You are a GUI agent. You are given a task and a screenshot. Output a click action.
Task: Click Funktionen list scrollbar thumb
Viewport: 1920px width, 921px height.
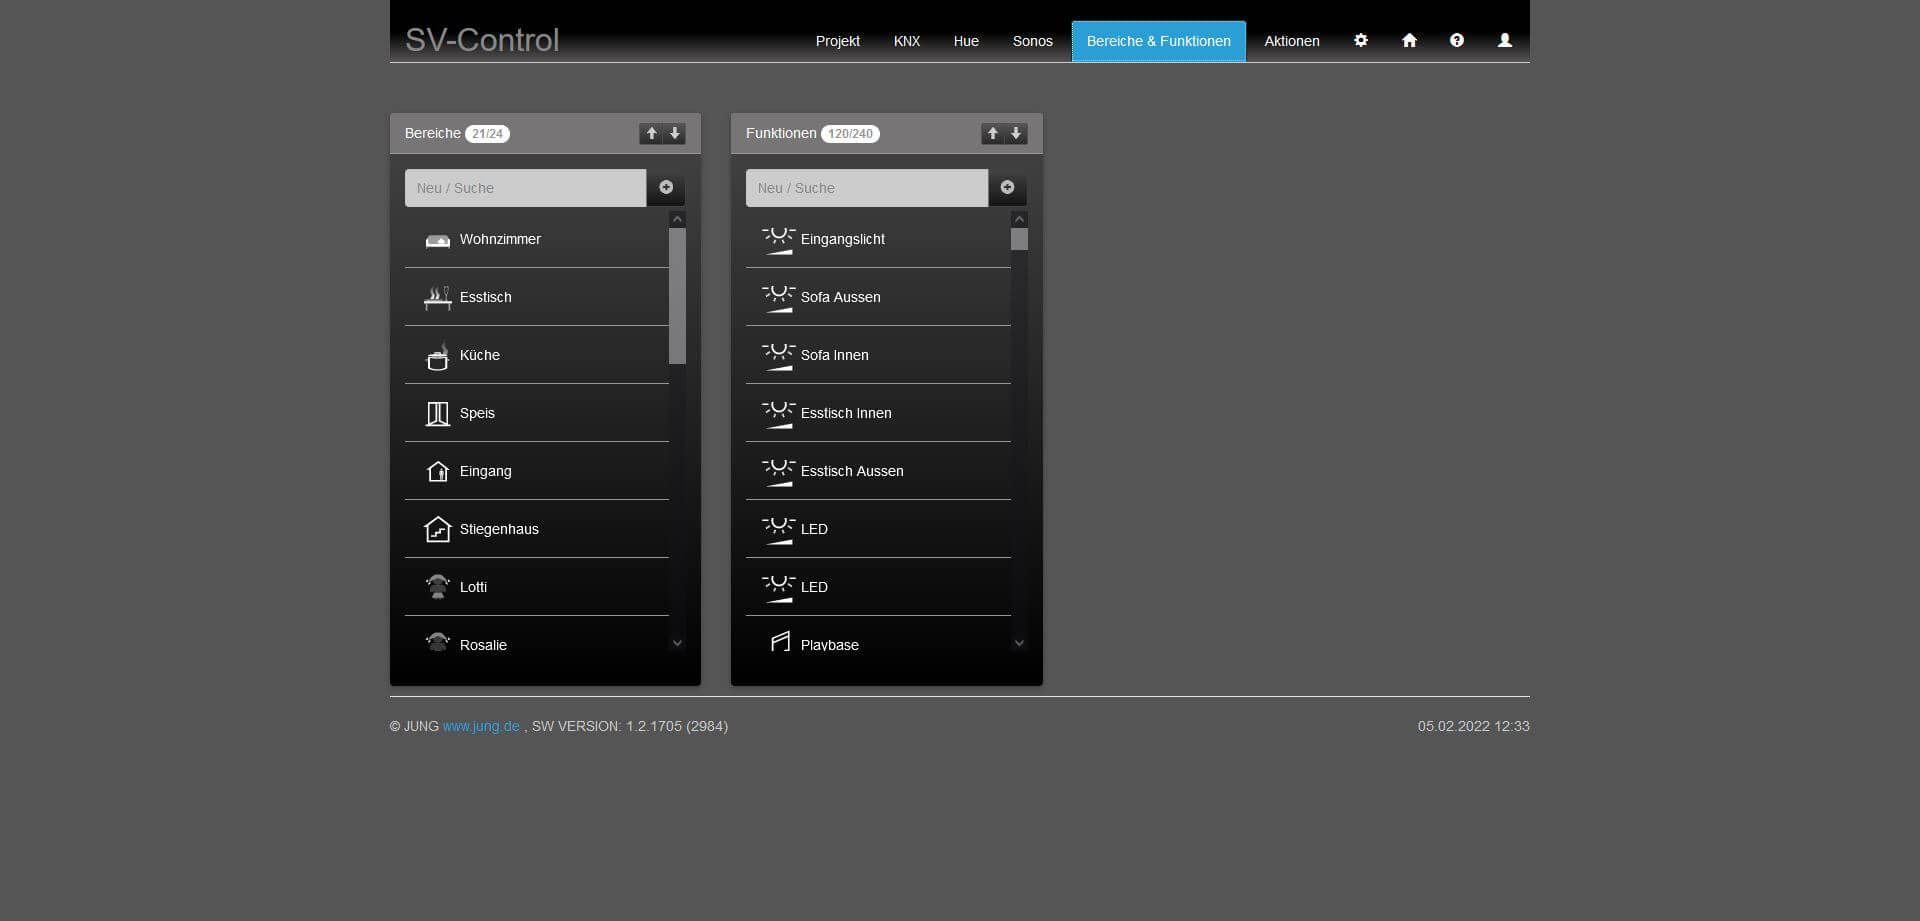click(1019, 239)
